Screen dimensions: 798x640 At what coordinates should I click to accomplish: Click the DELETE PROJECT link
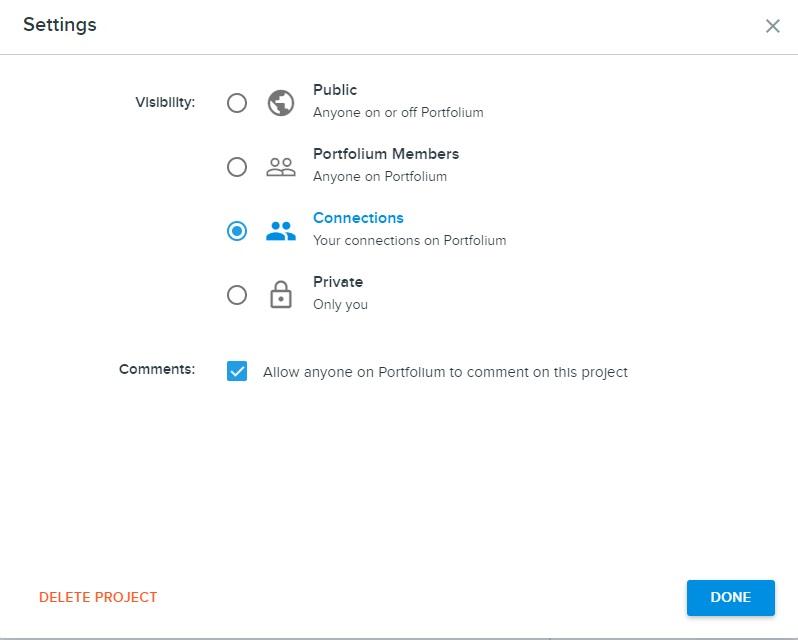pos(98,597)
